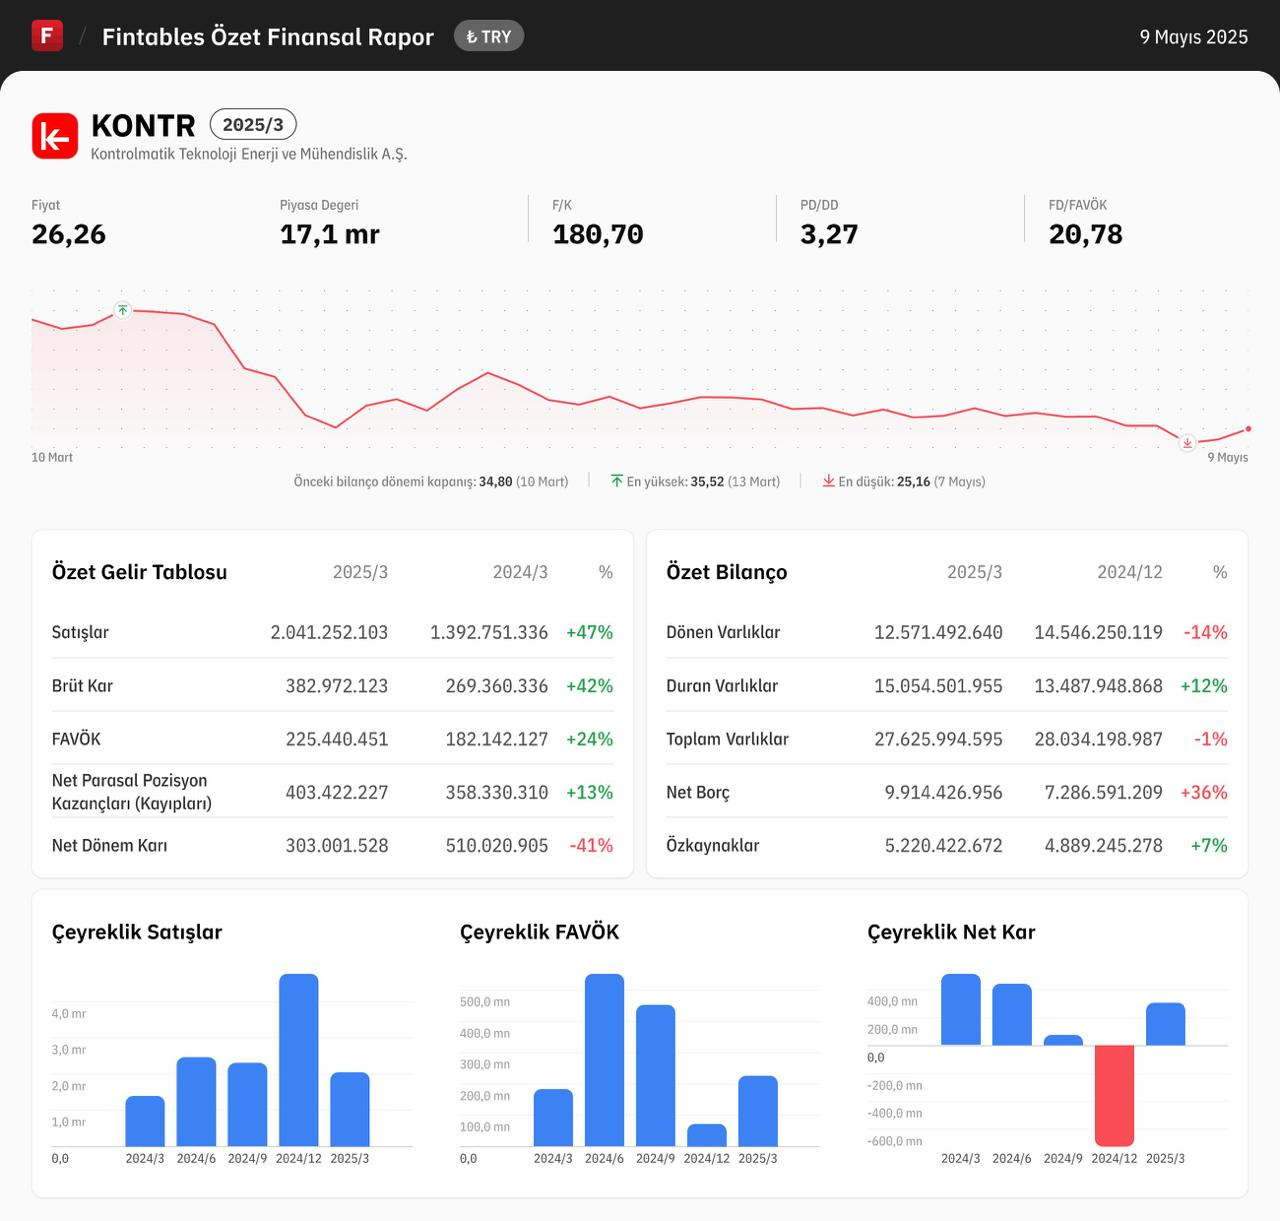Click the 9 Mayıs 2025 date
Image resolution: width=1280 pixels, height=1221 pixels.
pos(1194,37)
